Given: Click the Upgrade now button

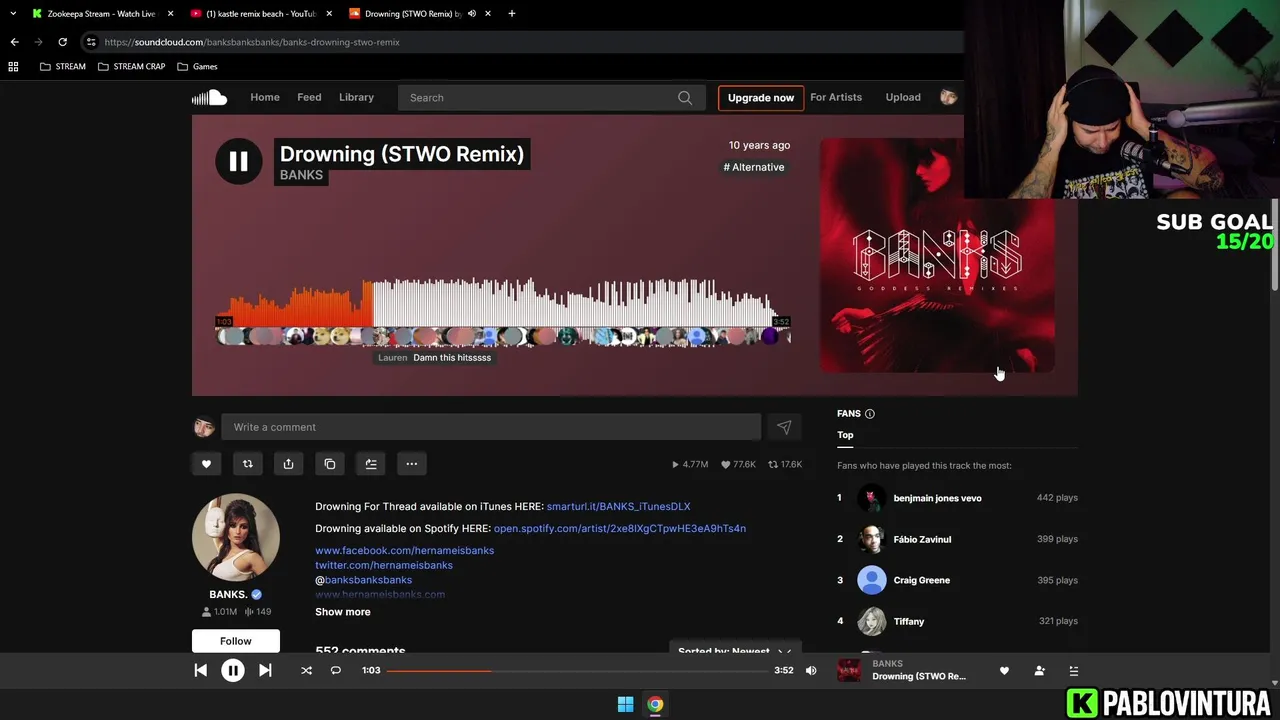Looking at the screenshot, I should tap(761, 97).
